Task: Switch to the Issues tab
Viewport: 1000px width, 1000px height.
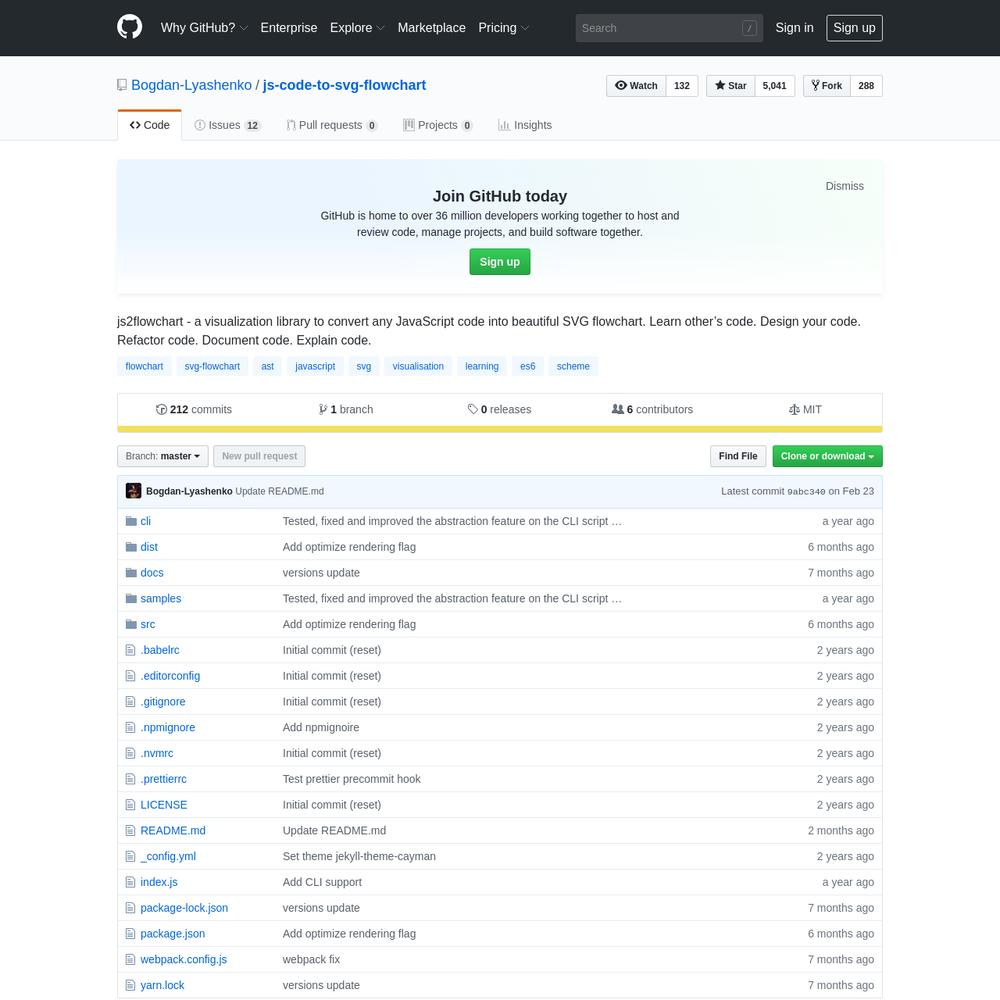Action: (227, 125)
